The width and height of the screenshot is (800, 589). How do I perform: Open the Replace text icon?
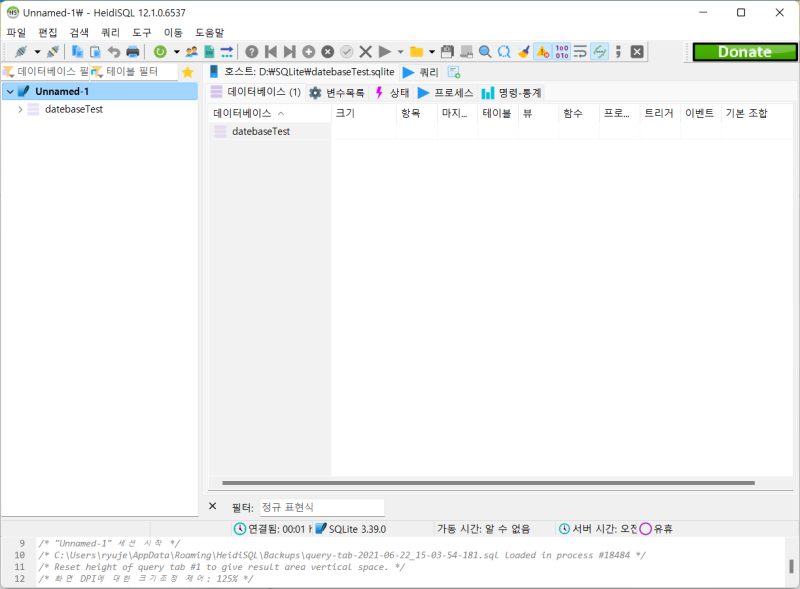click(x=504, y=52)
